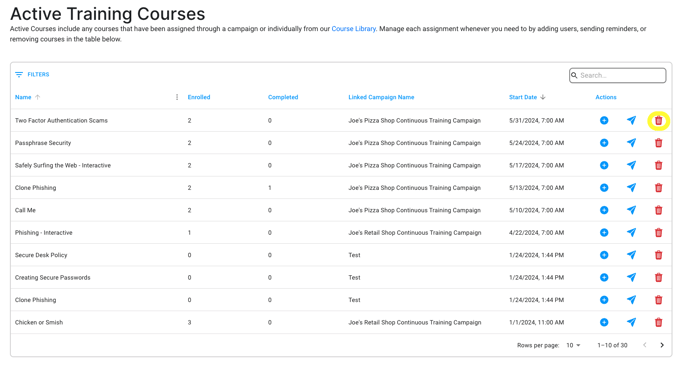Viewport: 688px width, 365px height.
Task: Add users to Secure Desk Policy course
Action: coord(604,255)
